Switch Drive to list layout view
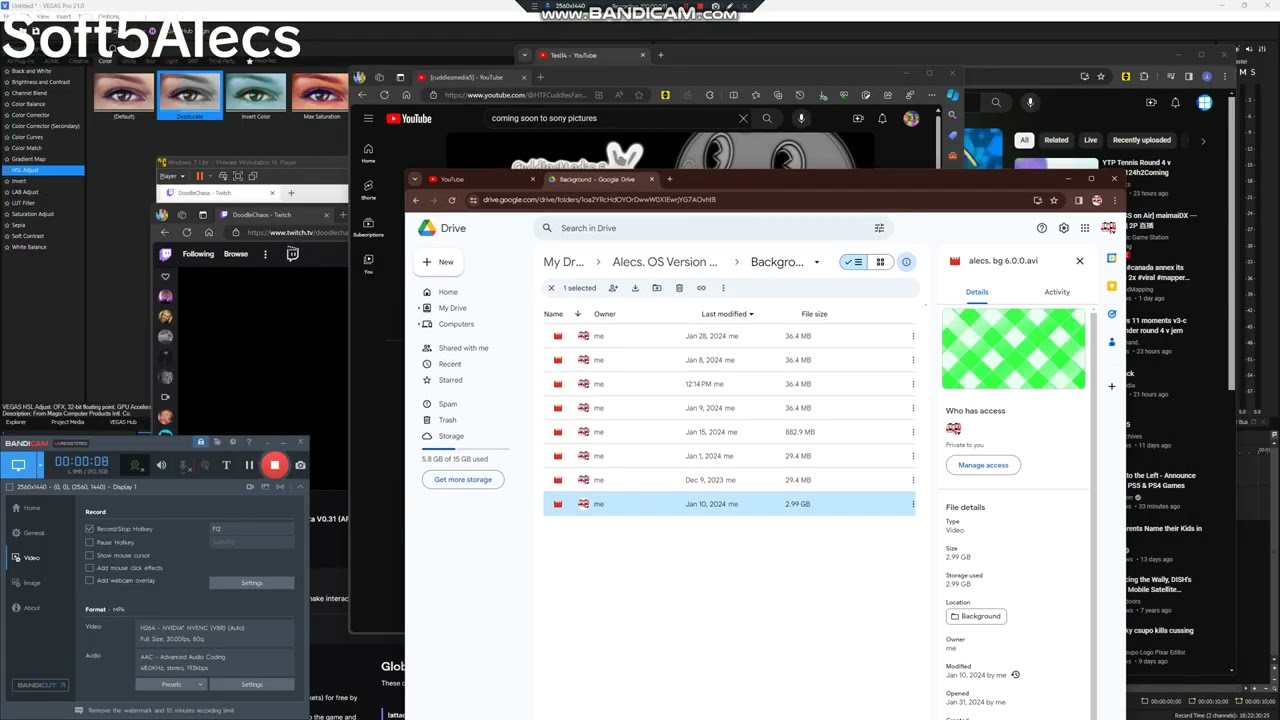Screen dimensions: 1280x720 pos(853,262)
